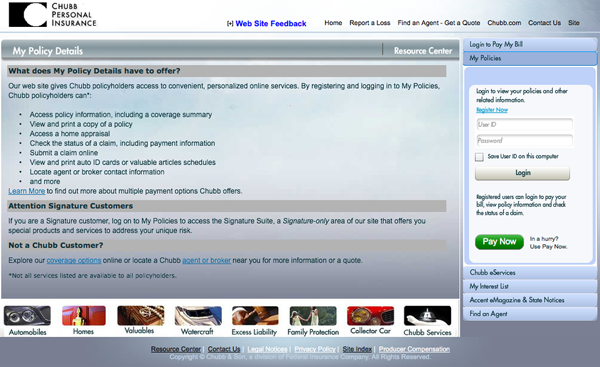This screenshot has width=600, height=367.
Task: Click the Login button
Action: [x=522, y=173]
